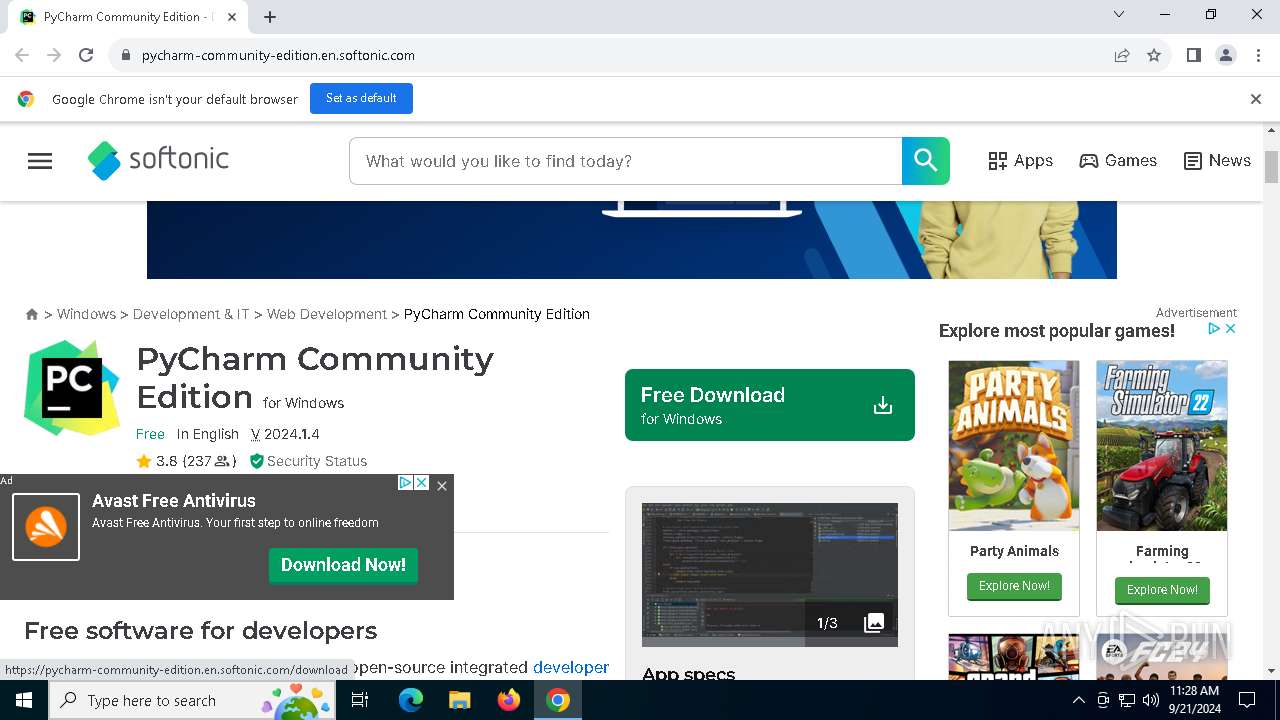Reload the current page
Viewport: 1280px width, 720px height.
point(86,55)
